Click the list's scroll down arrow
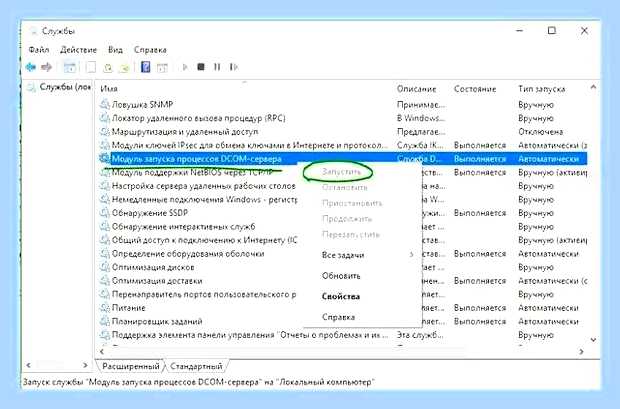 click(593, 340)
